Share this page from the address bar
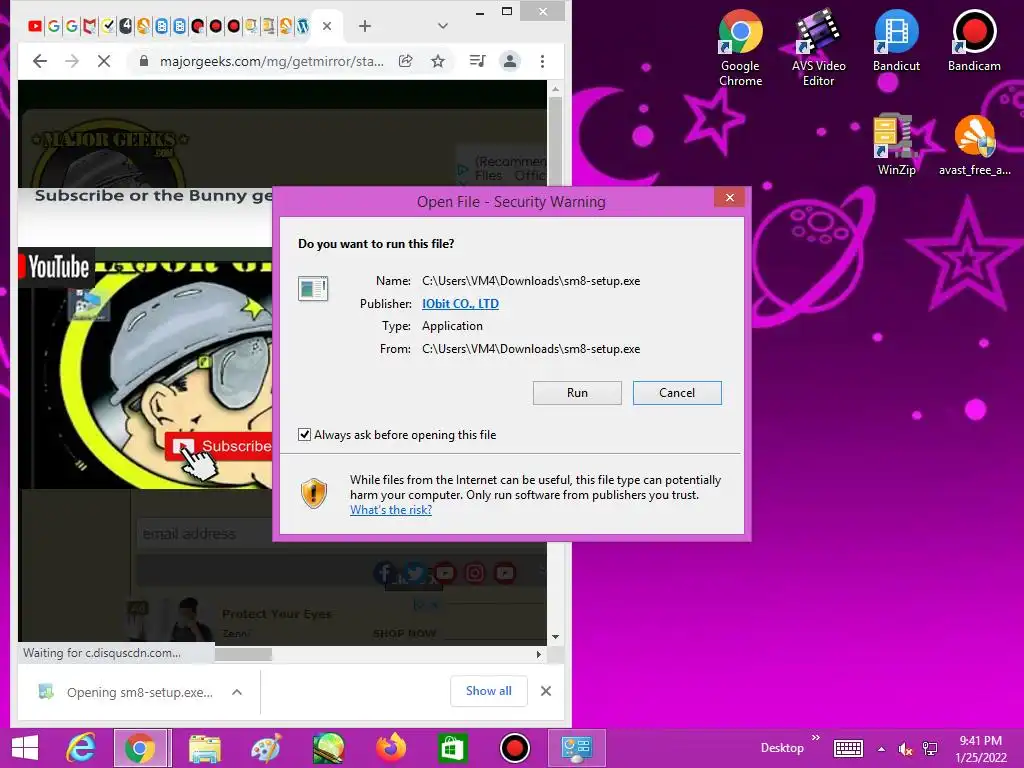 (x=406, y=61)
